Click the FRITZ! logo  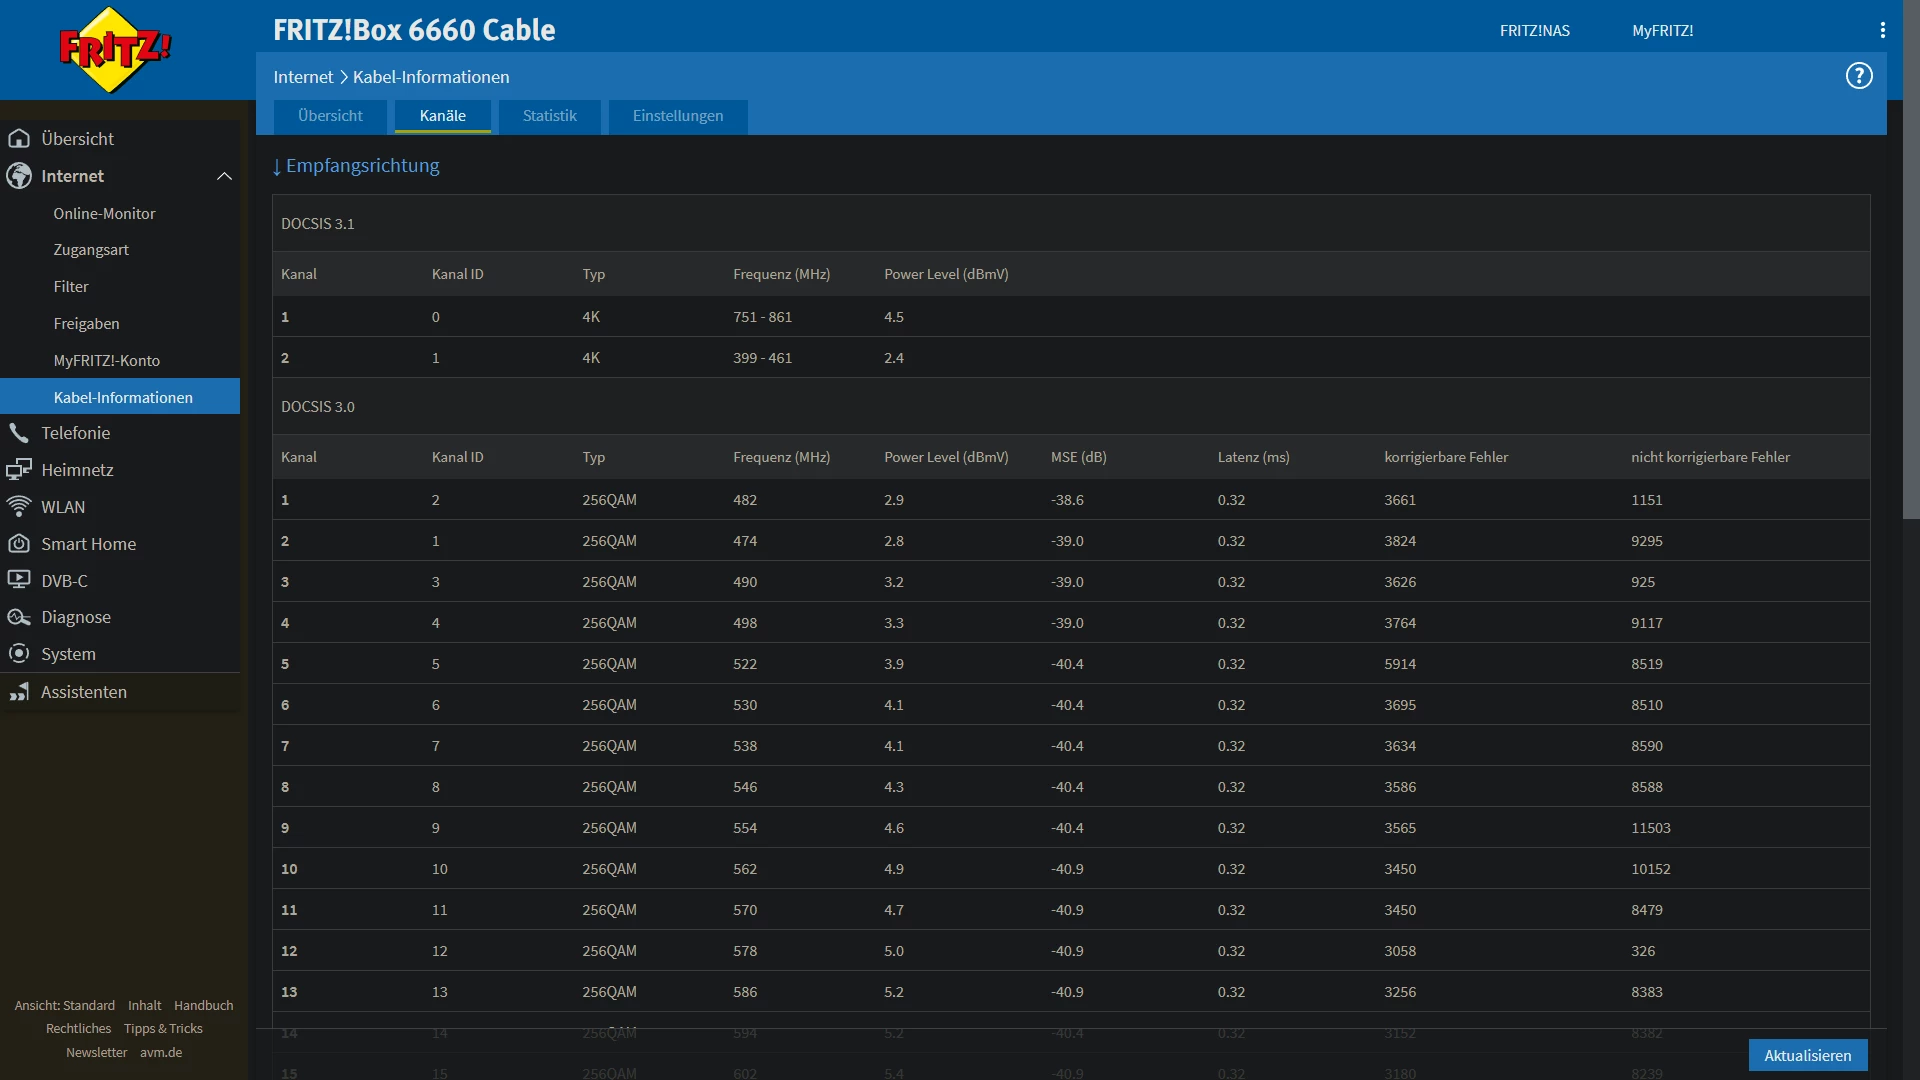(115, 49)
